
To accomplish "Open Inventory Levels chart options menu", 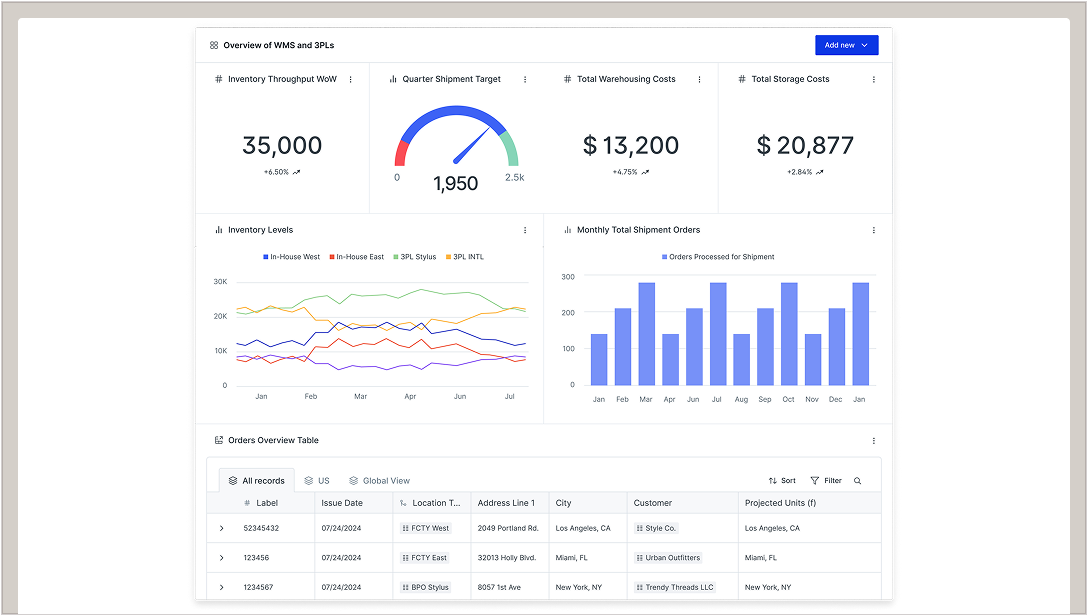I will point(525,230).
